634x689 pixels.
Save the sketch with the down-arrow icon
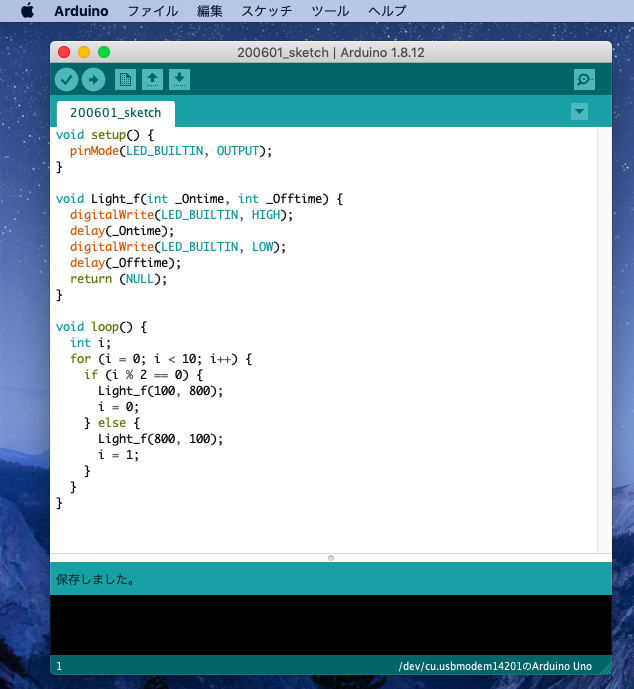click(179, 80)
